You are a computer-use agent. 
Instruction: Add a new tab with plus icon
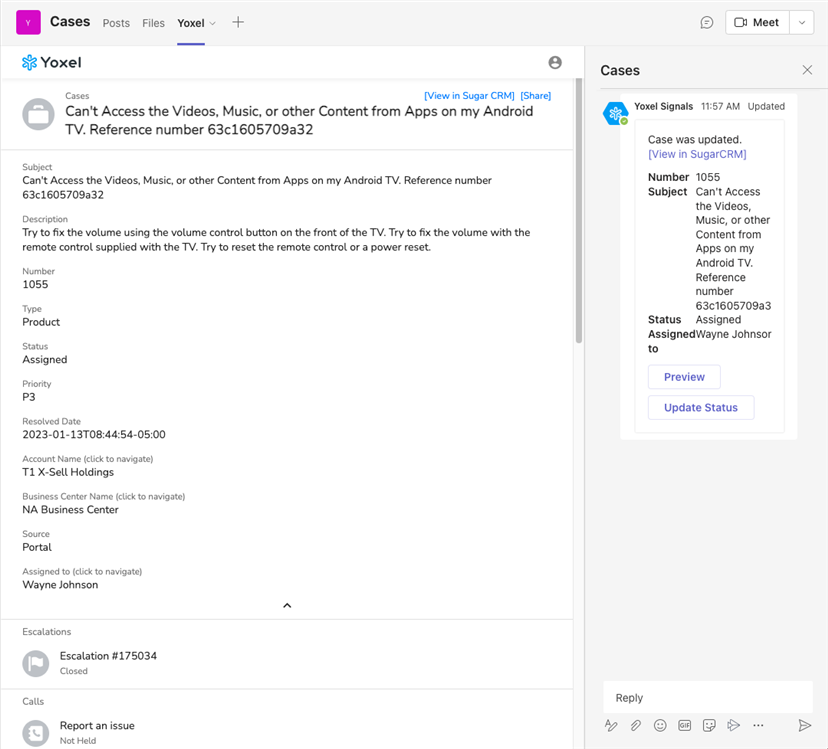point(238,22)
